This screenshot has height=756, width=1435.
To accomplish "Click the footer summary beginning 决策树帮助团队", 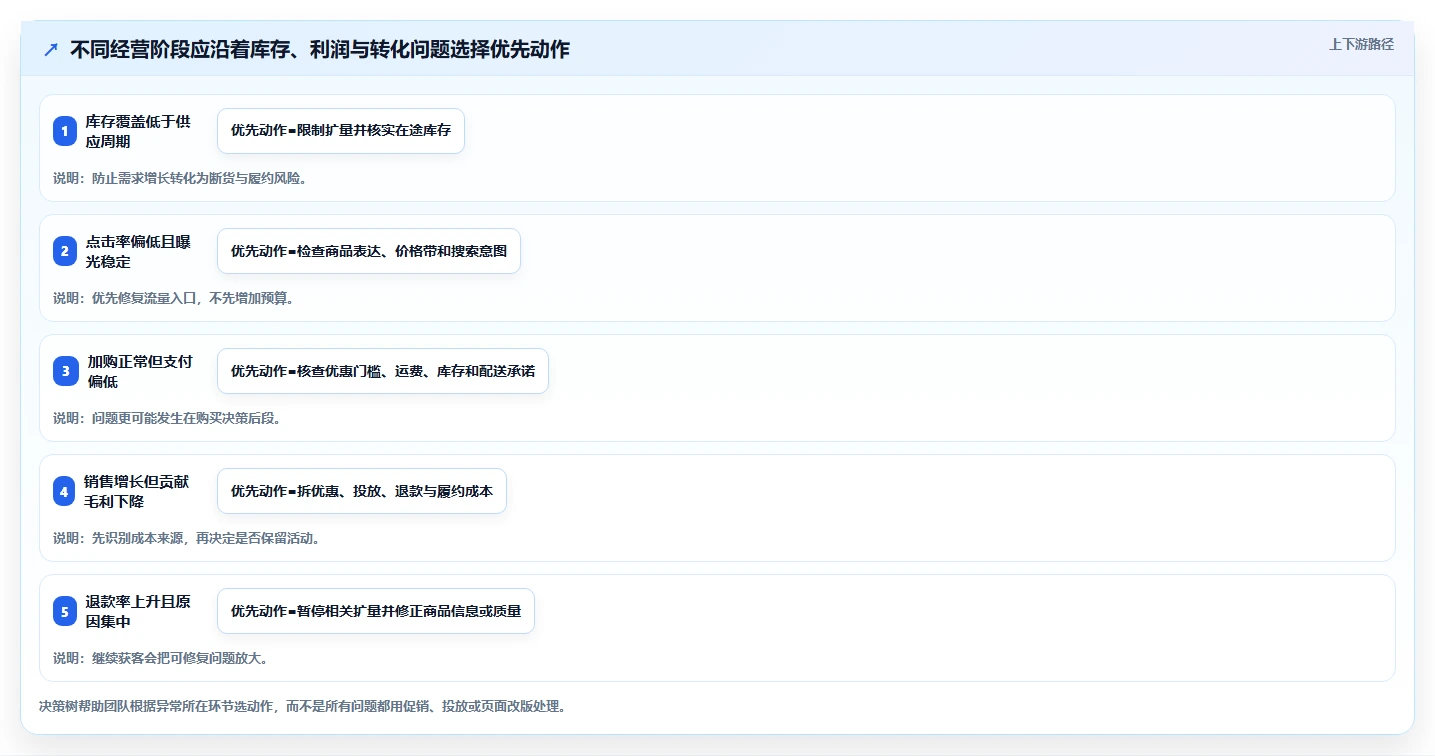I will tap(303, 706).
